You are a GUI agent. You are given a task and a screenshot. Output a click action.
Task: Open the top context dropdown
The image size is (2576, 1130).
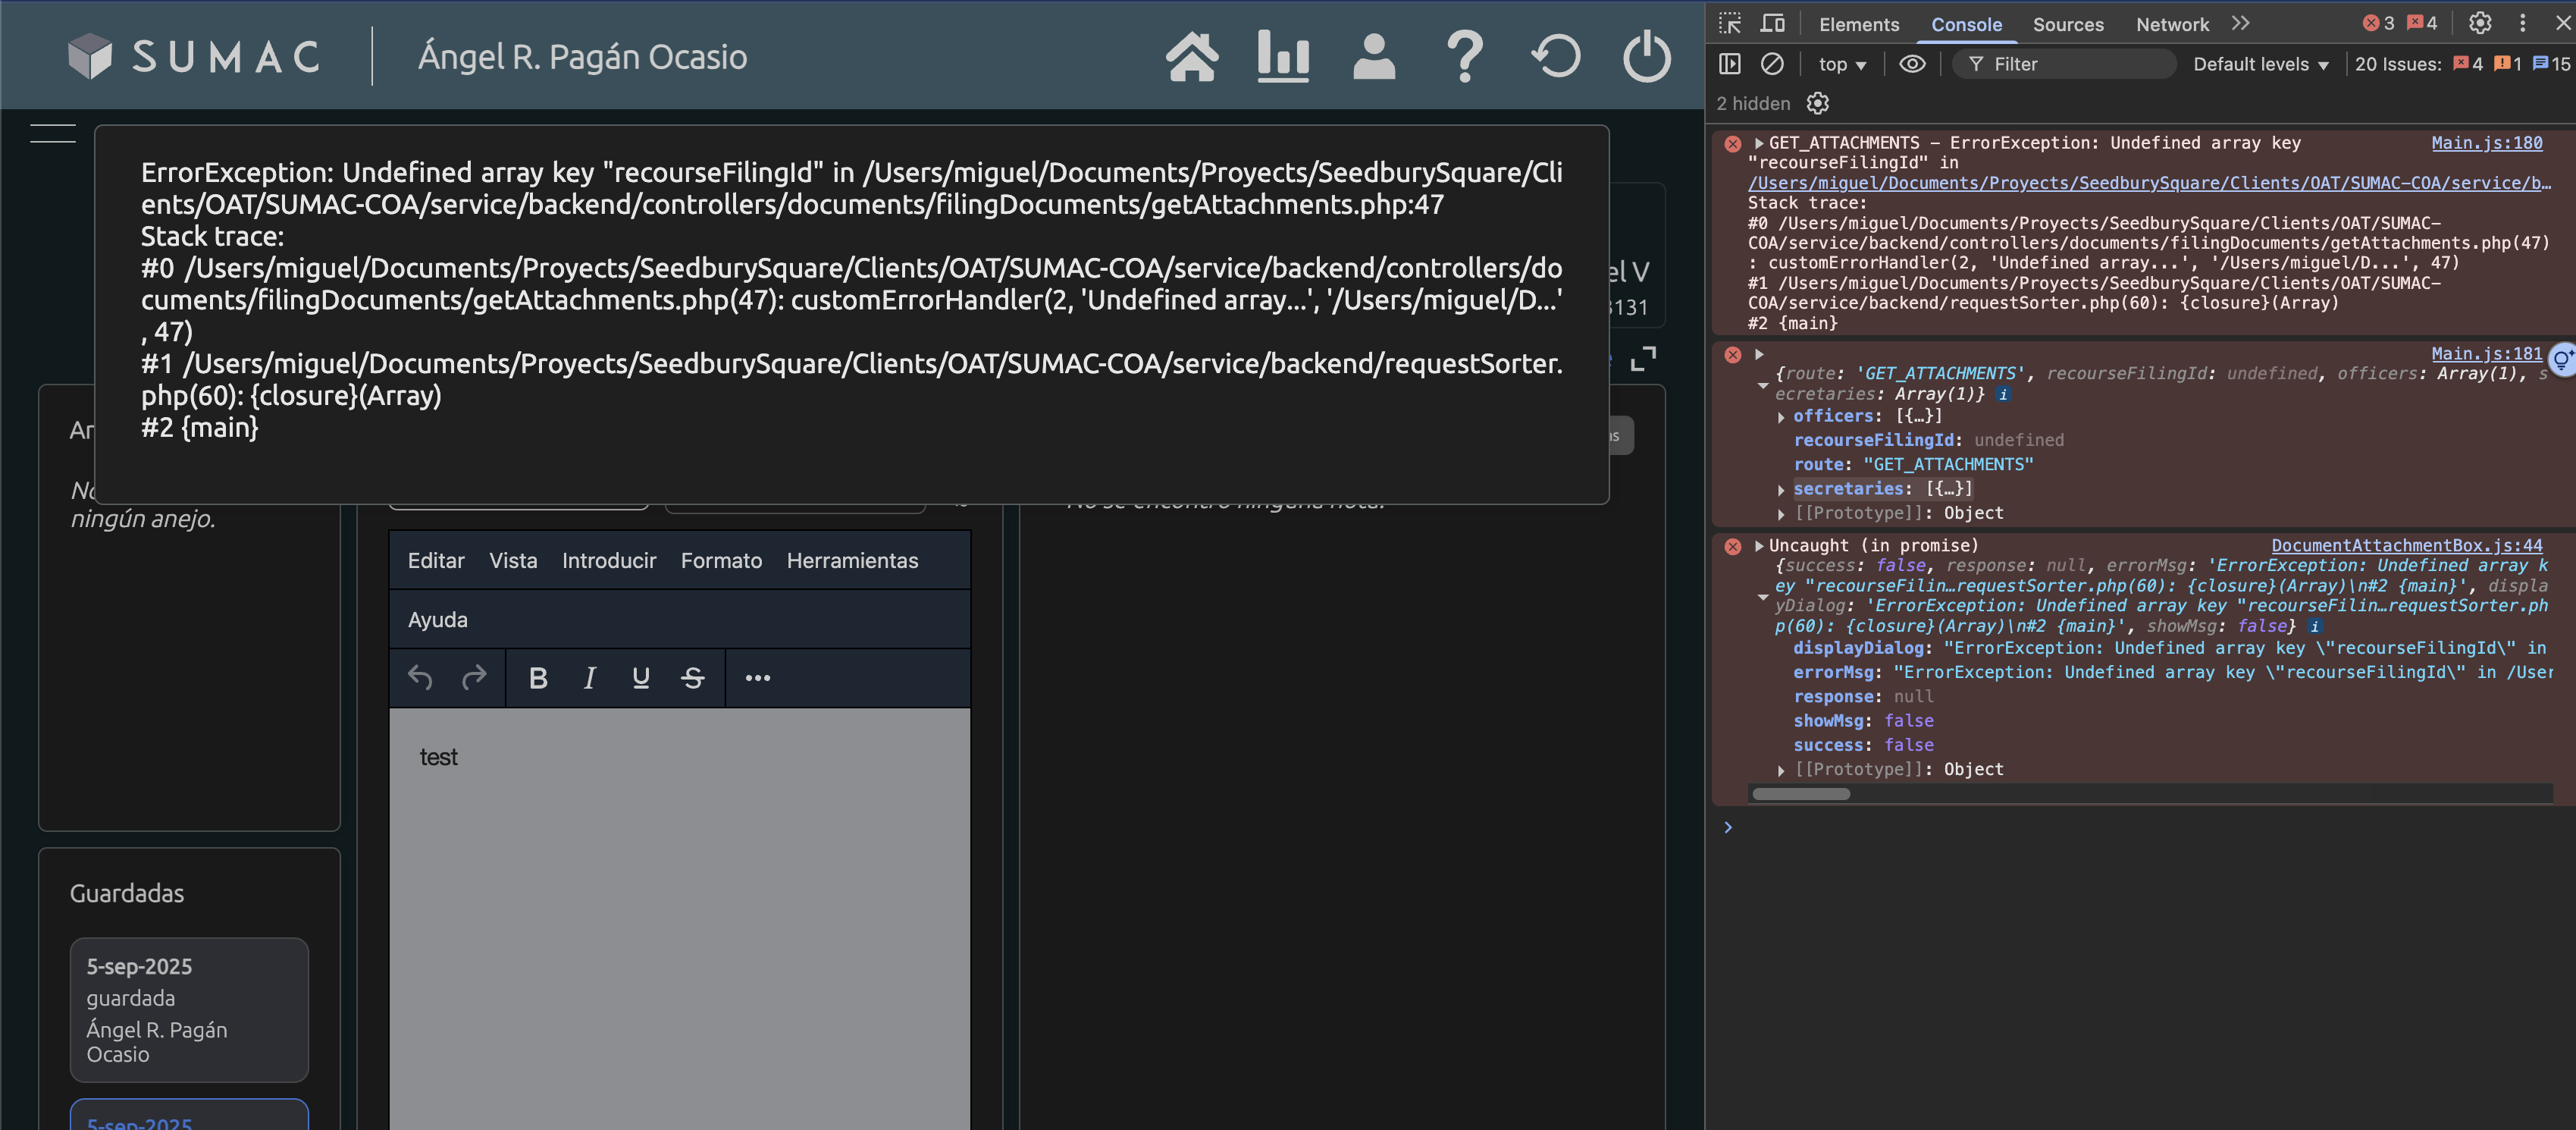point(1842,64)
